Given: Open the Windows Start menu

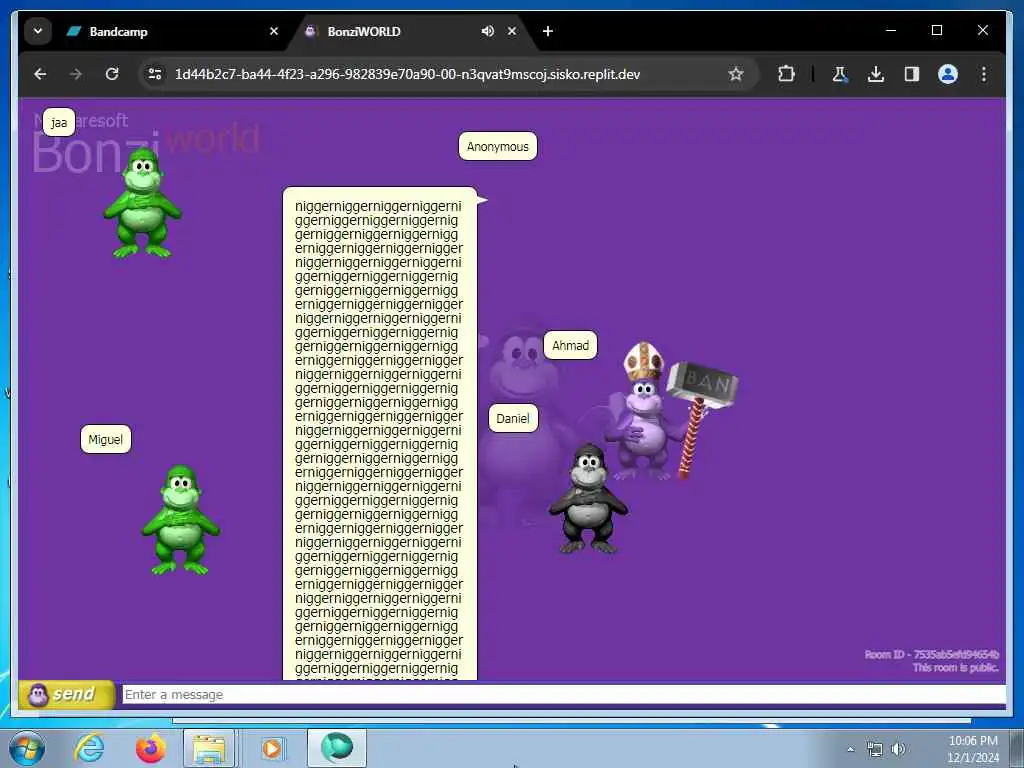Looking at the screenshot, I should (x=27, y=748).
